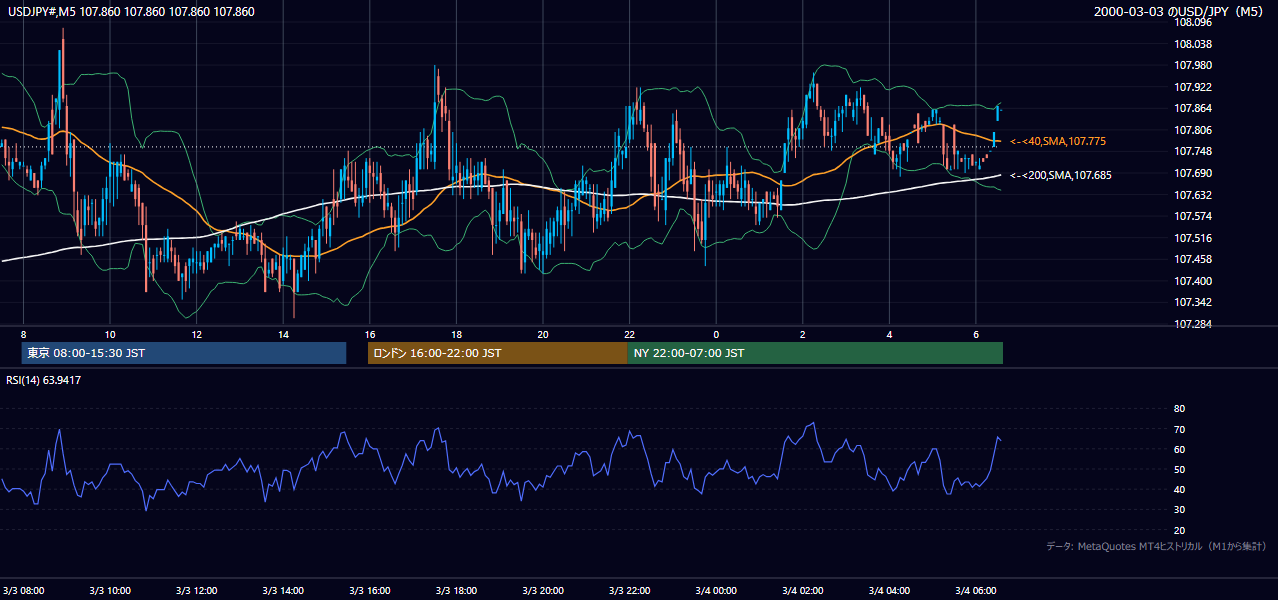Click hour label 22 under the price chart
Image resolution: width=1278 pixels, height=600 pixels.
click(x=629, y=334)
